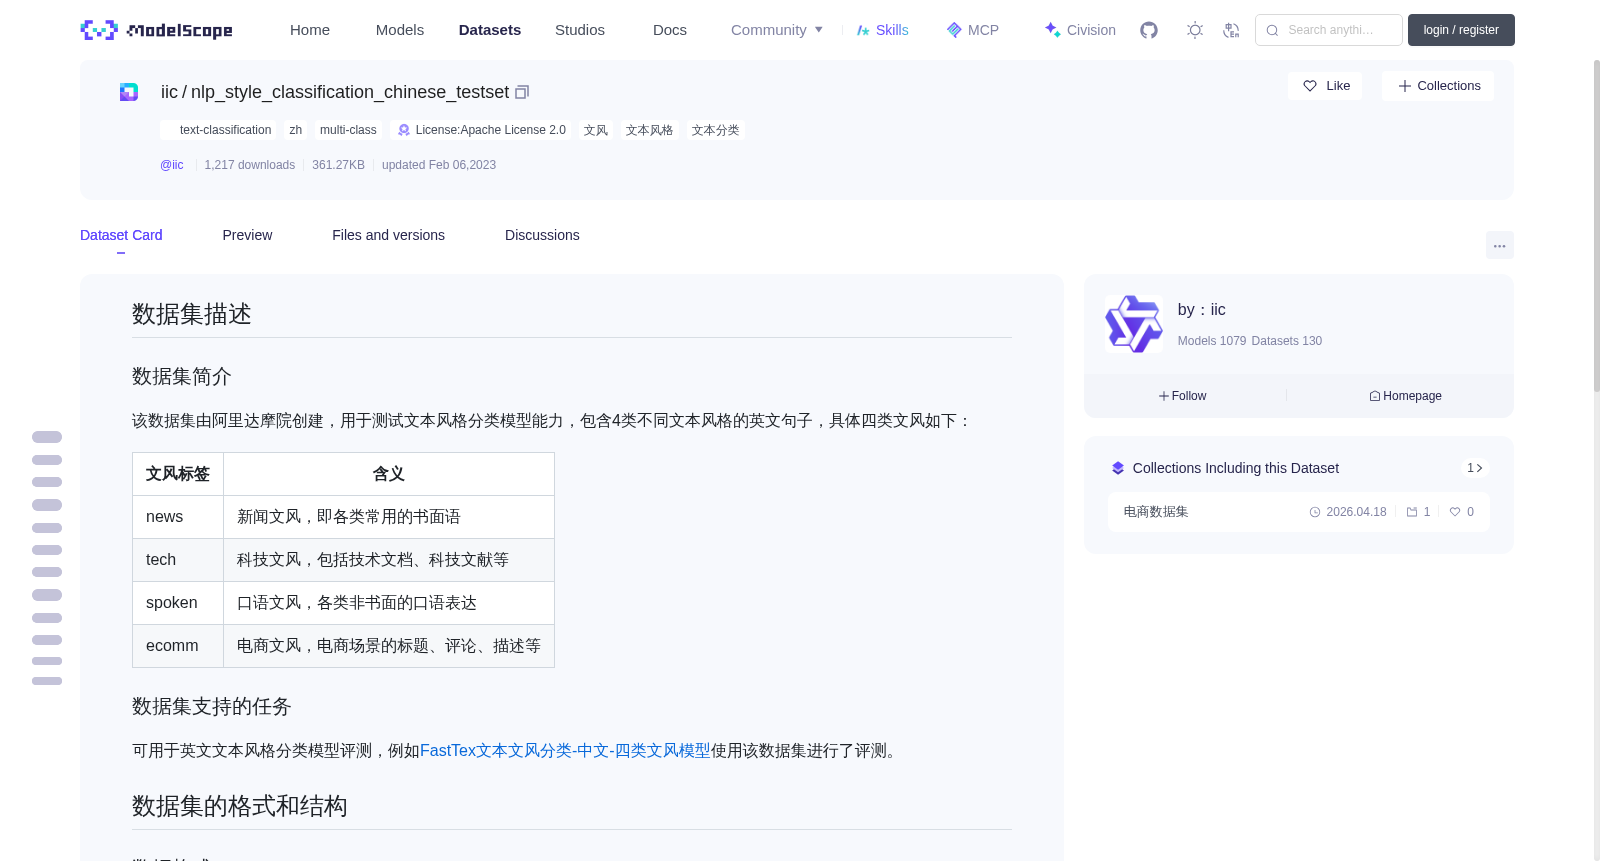
Task: Expand collections list via the 1 > chevron
Action: point(1475,468)
